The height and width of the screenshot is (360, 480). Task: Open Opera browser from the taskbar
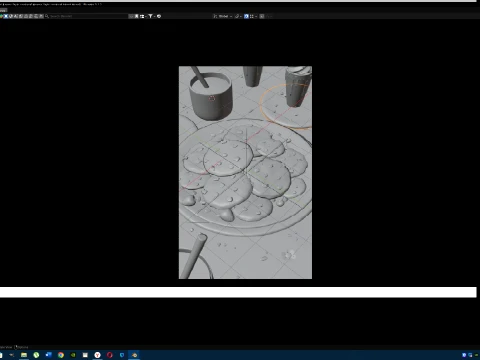pos(110,355)
